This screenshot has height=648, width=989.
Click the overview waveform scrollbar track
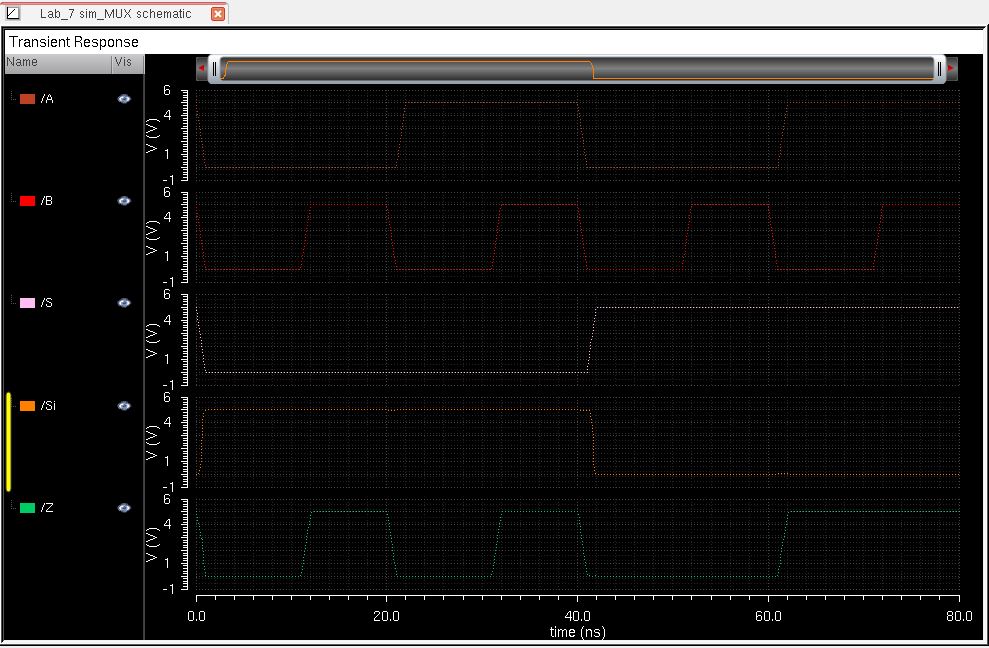click(576, 69)
